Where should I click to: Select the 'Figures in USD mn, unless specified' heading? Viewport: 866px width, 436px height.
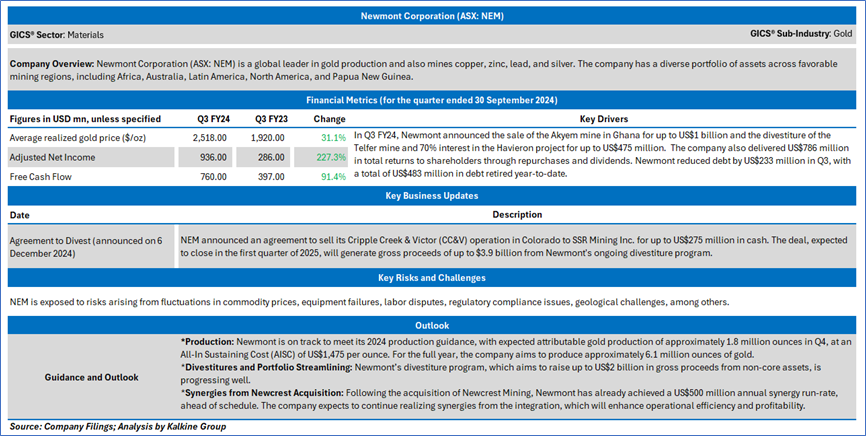[85, 119]
